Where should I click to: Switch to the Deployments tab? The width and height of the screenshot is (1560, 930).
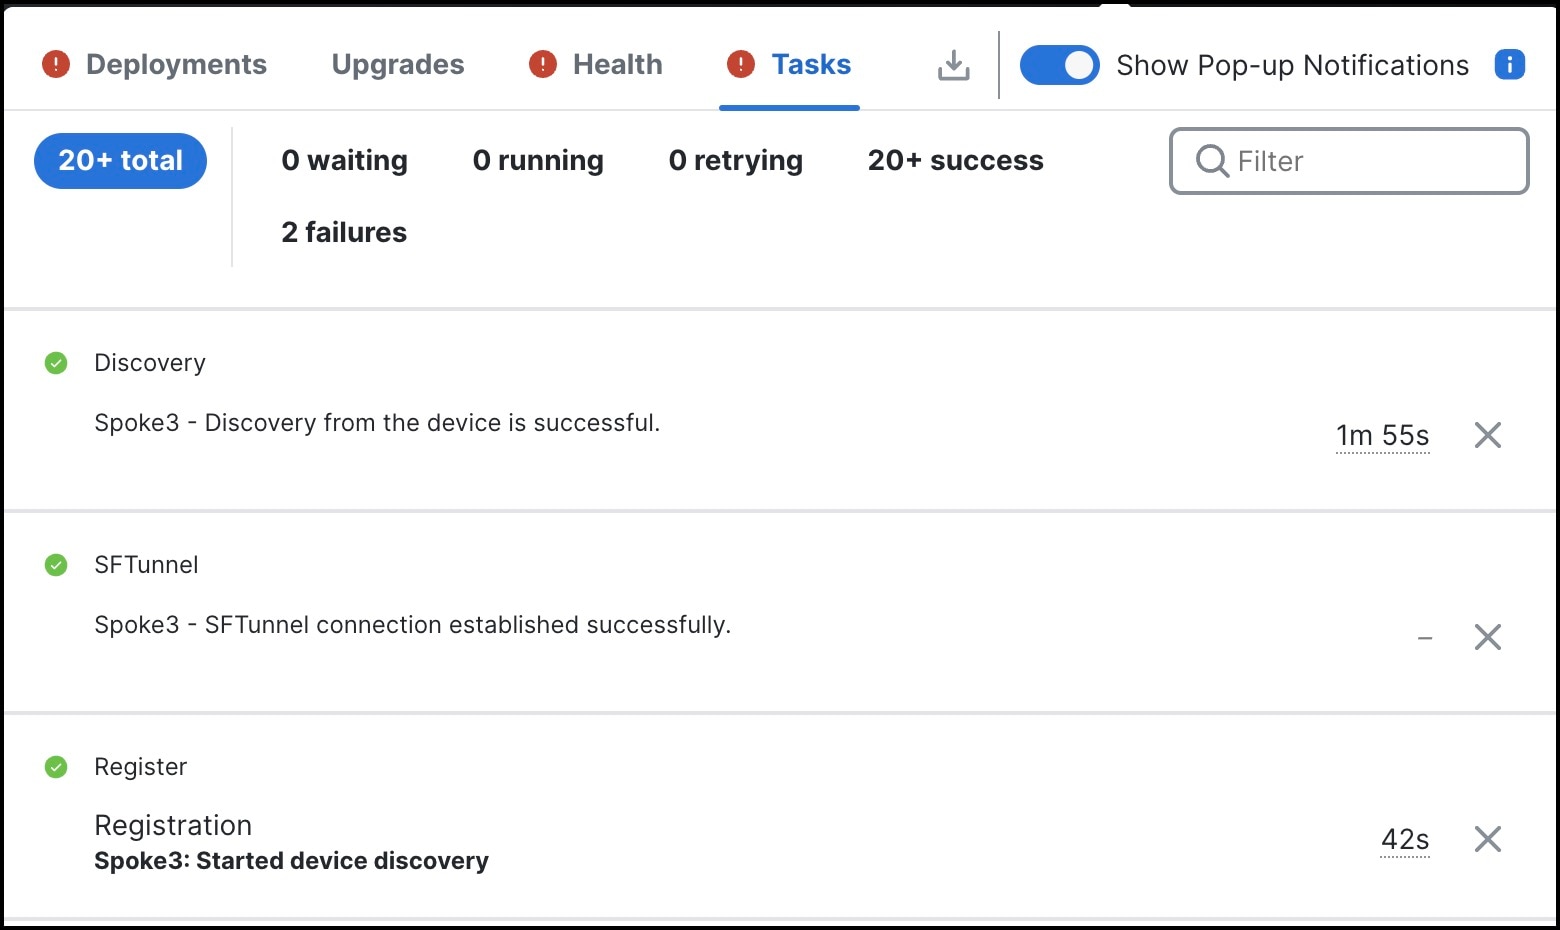[176, 64]
